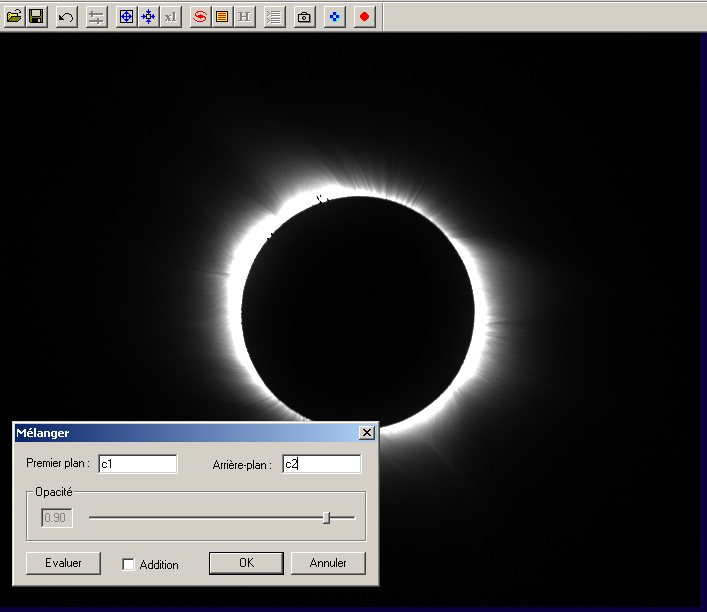This screenshot has width=707, height=612.
Task: Enable the Addition checkbox
Action: coord(129,564)
